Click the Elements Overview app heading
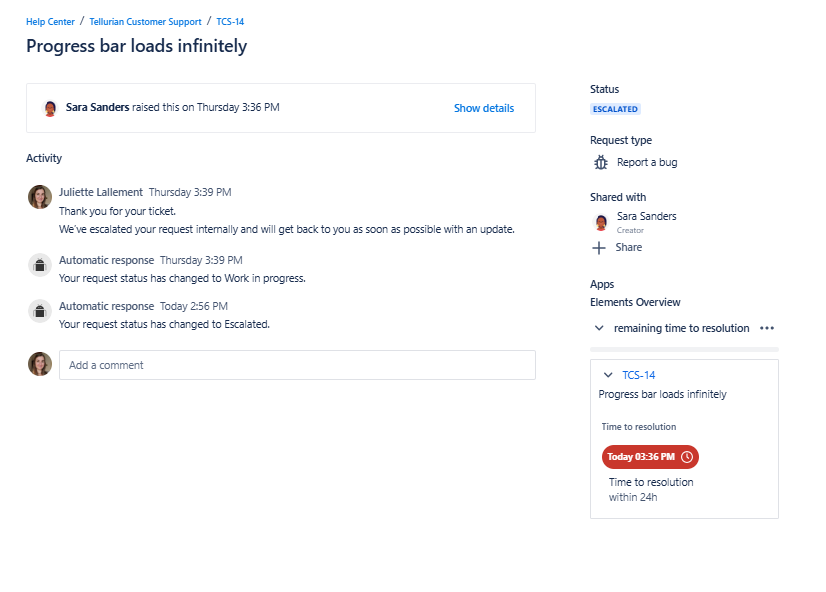826x592 pixels. coord(635,302)
